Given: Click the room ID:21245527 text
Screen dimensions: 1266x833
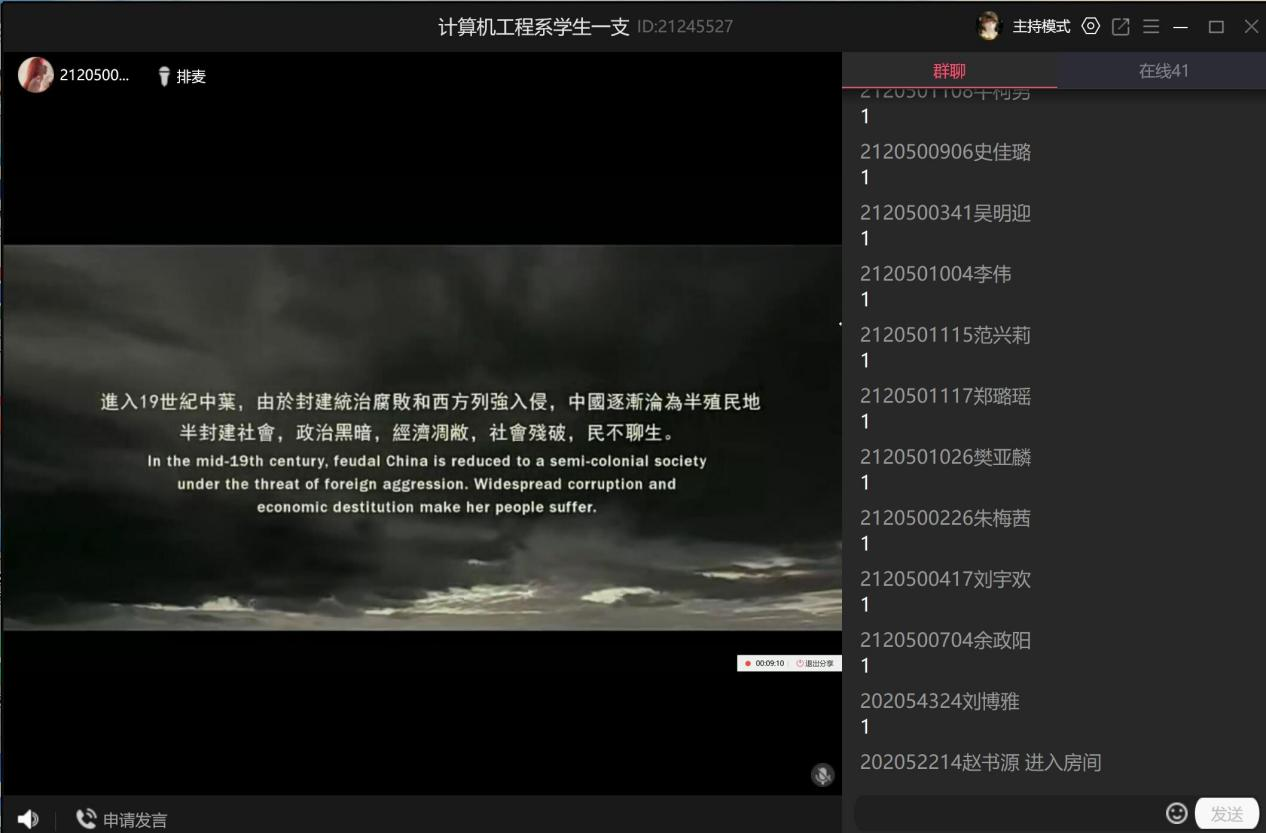Looking at the screenshot, I should coord(685,27).
